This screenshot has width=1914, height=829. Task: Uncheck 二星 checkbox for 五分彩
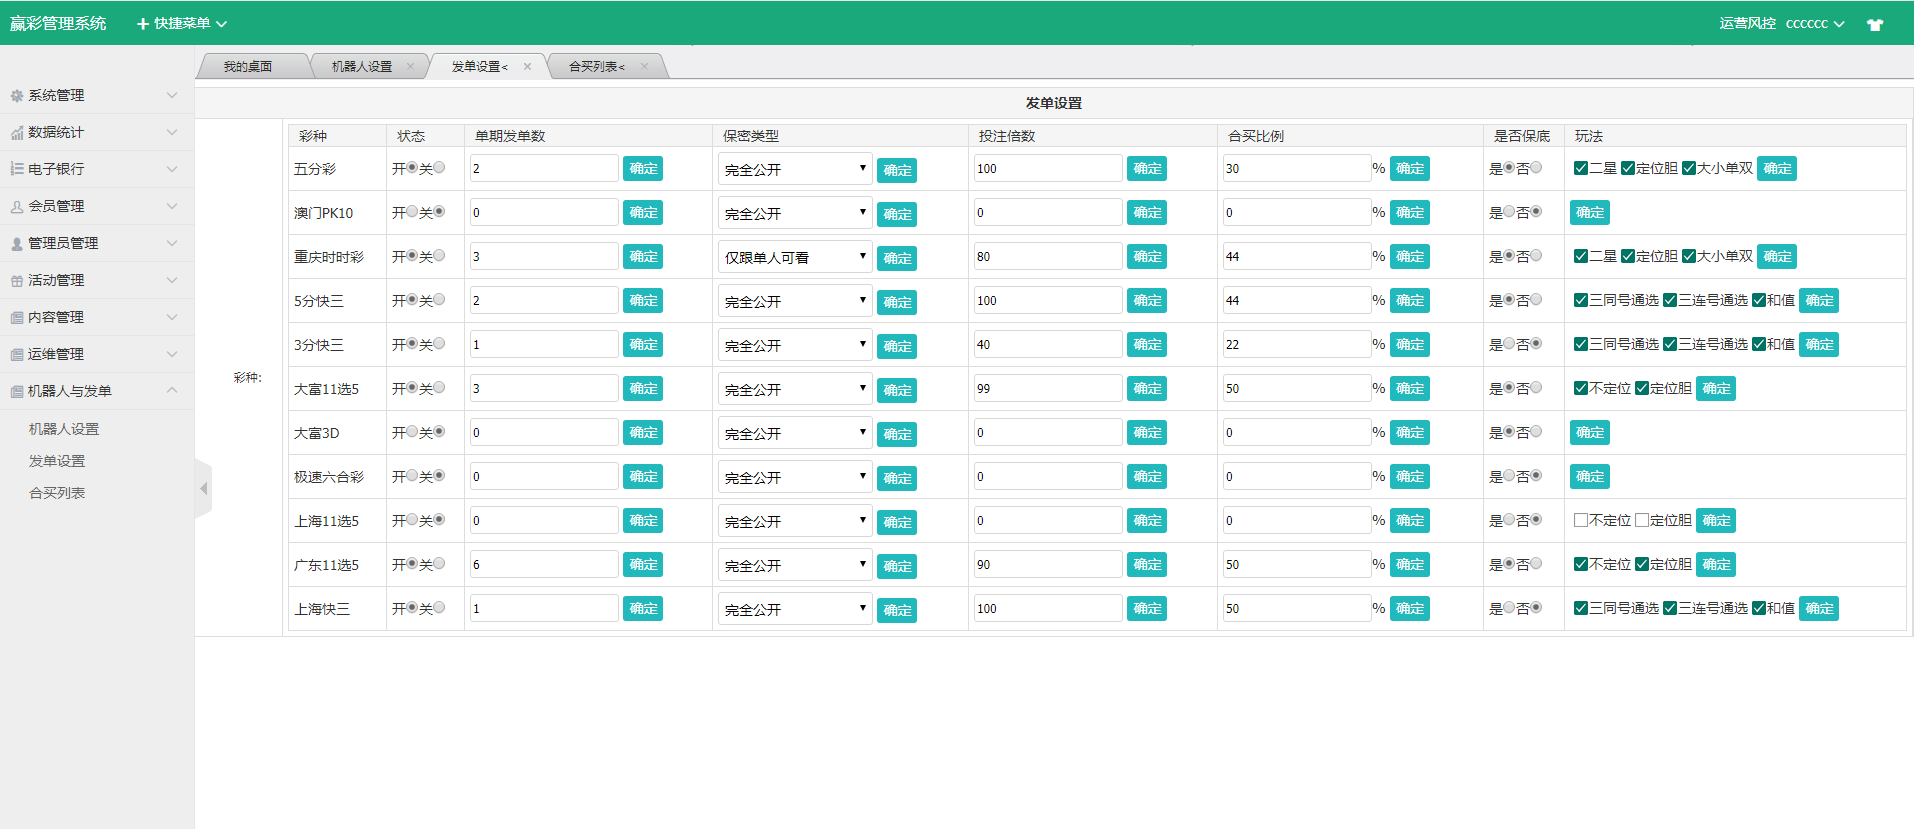coord(1580,168)
